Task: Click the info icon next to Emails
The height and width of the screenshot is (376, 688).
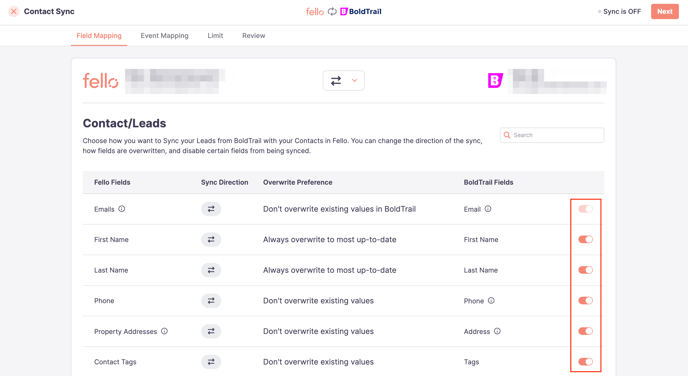Action: click(122, 209)
